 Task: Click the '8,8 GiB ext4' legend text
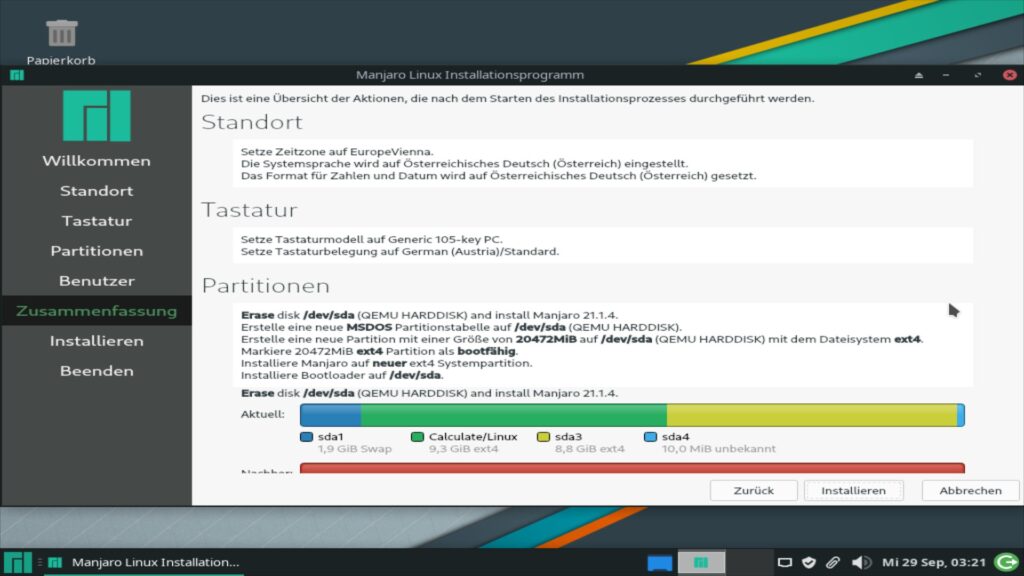pos(590,449)
